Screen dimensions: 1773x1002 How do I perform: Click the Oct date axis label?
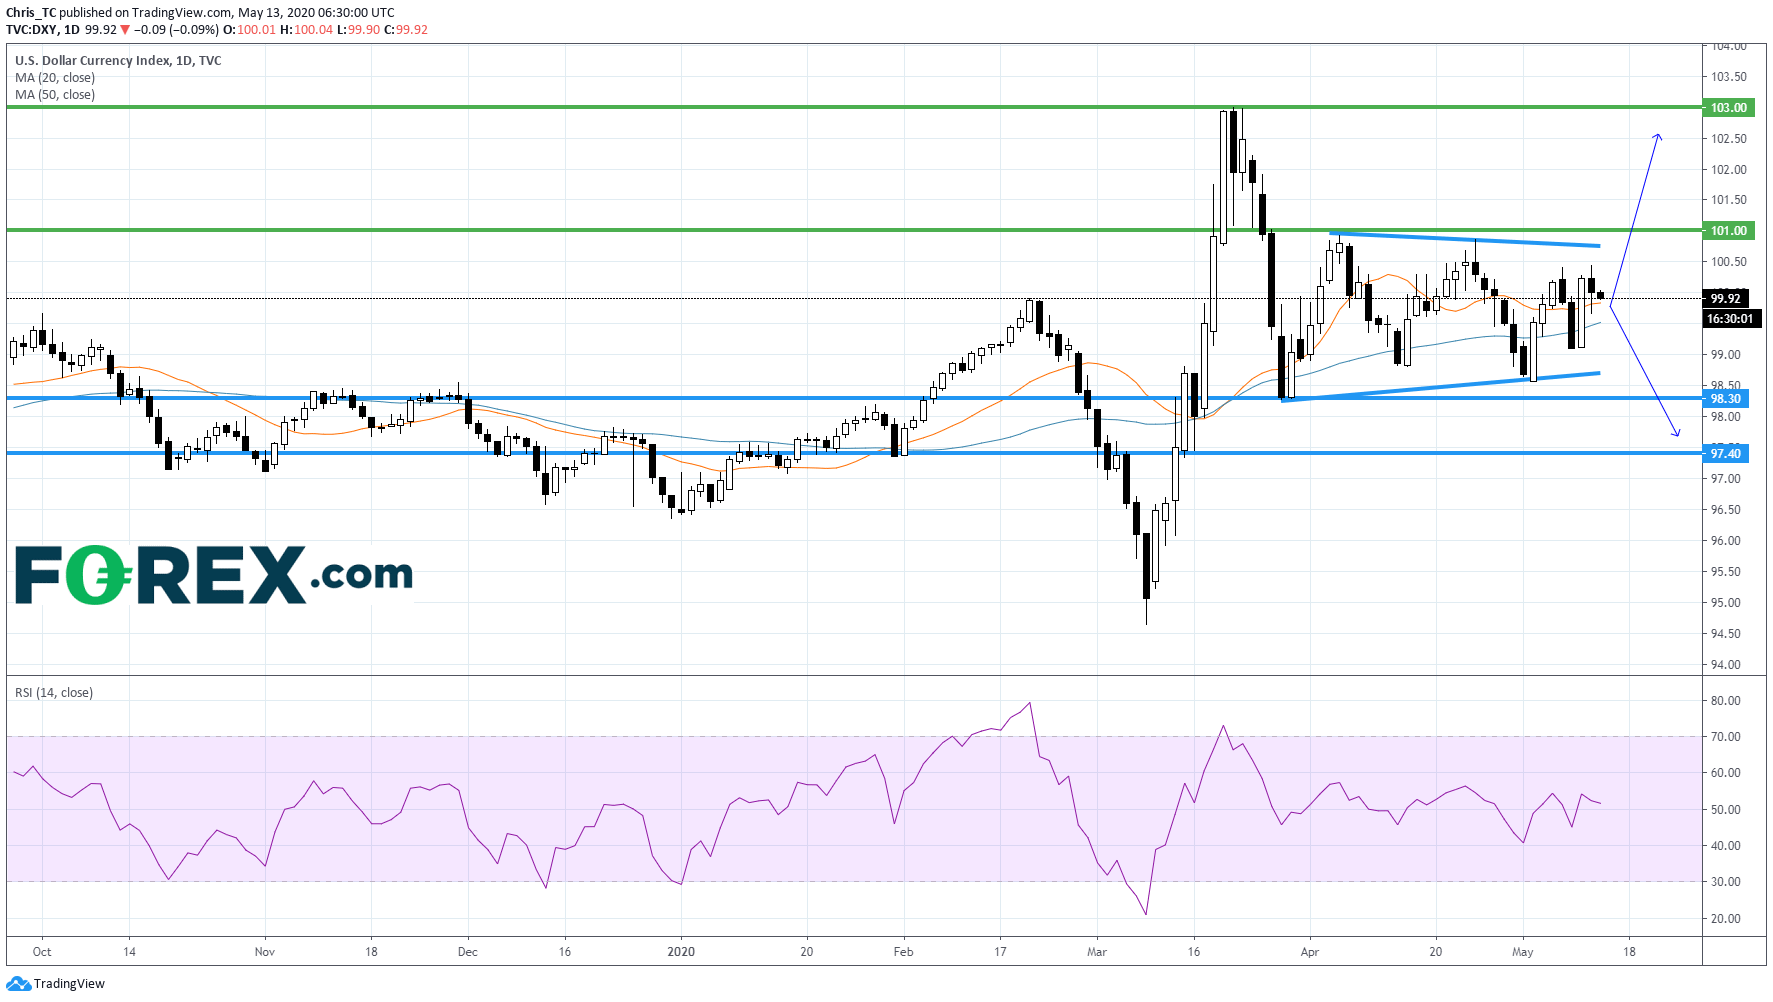42,952
